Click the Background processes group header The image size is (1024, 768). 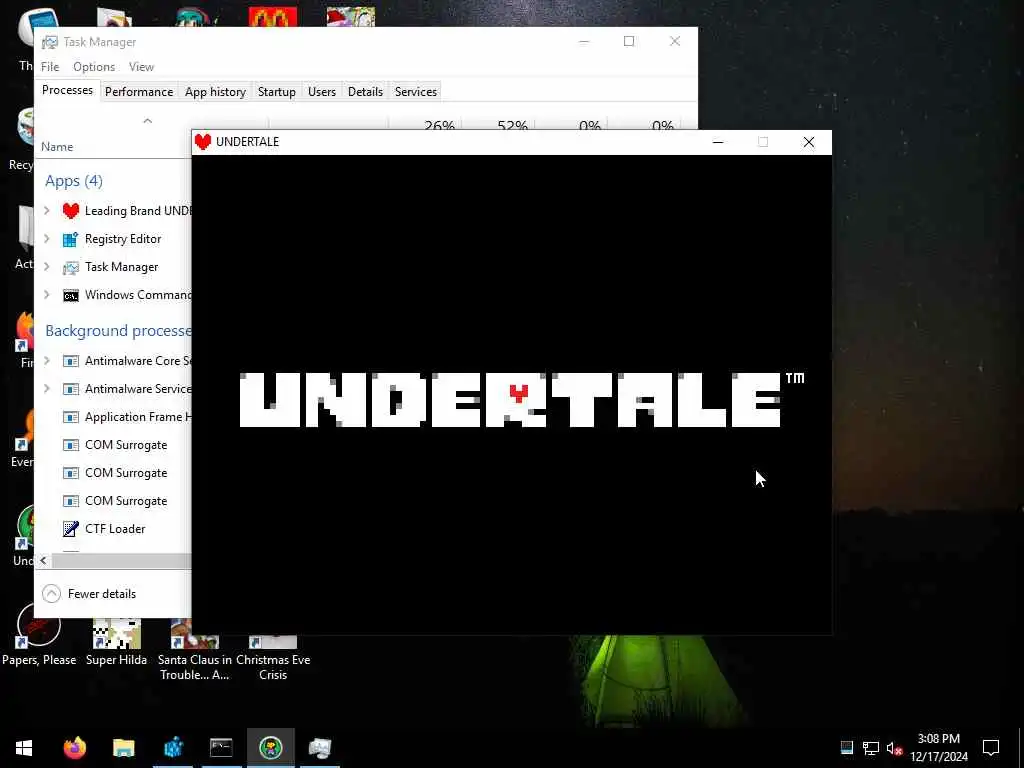(x=118, y=330)
